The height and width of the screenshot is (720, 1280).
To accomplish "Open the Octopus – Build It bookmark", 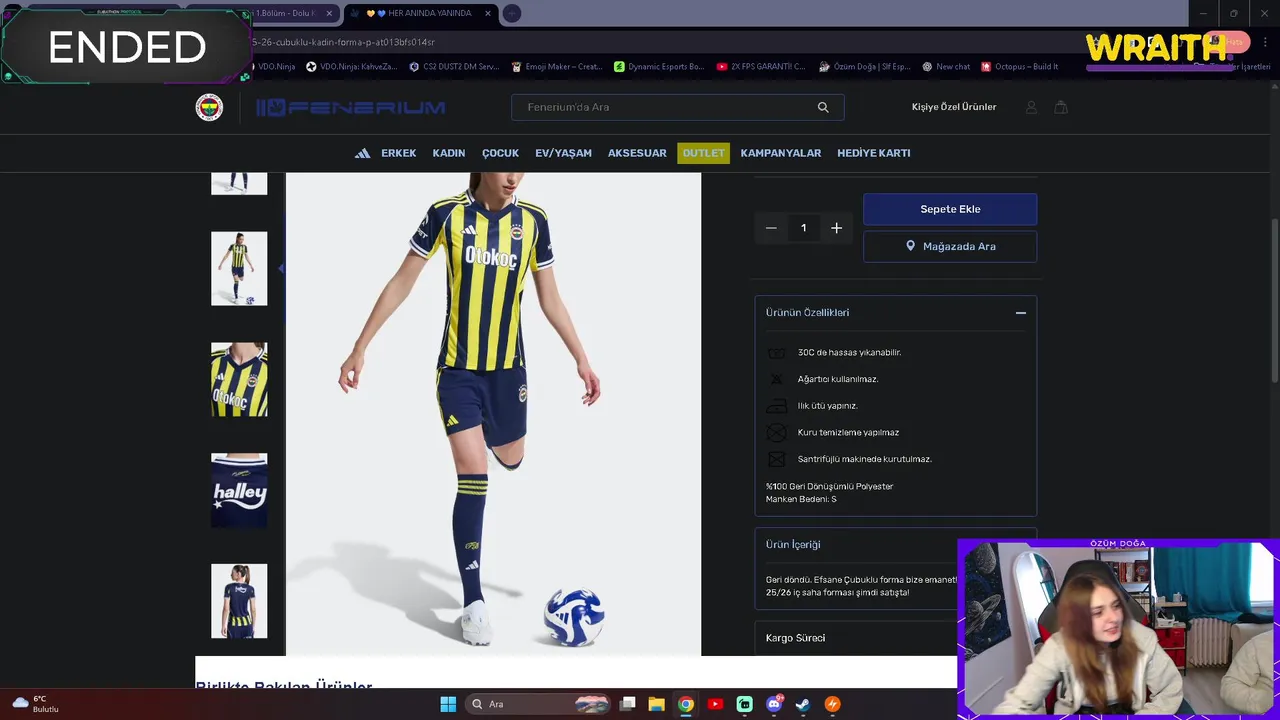I will (x=1019, y=67).
